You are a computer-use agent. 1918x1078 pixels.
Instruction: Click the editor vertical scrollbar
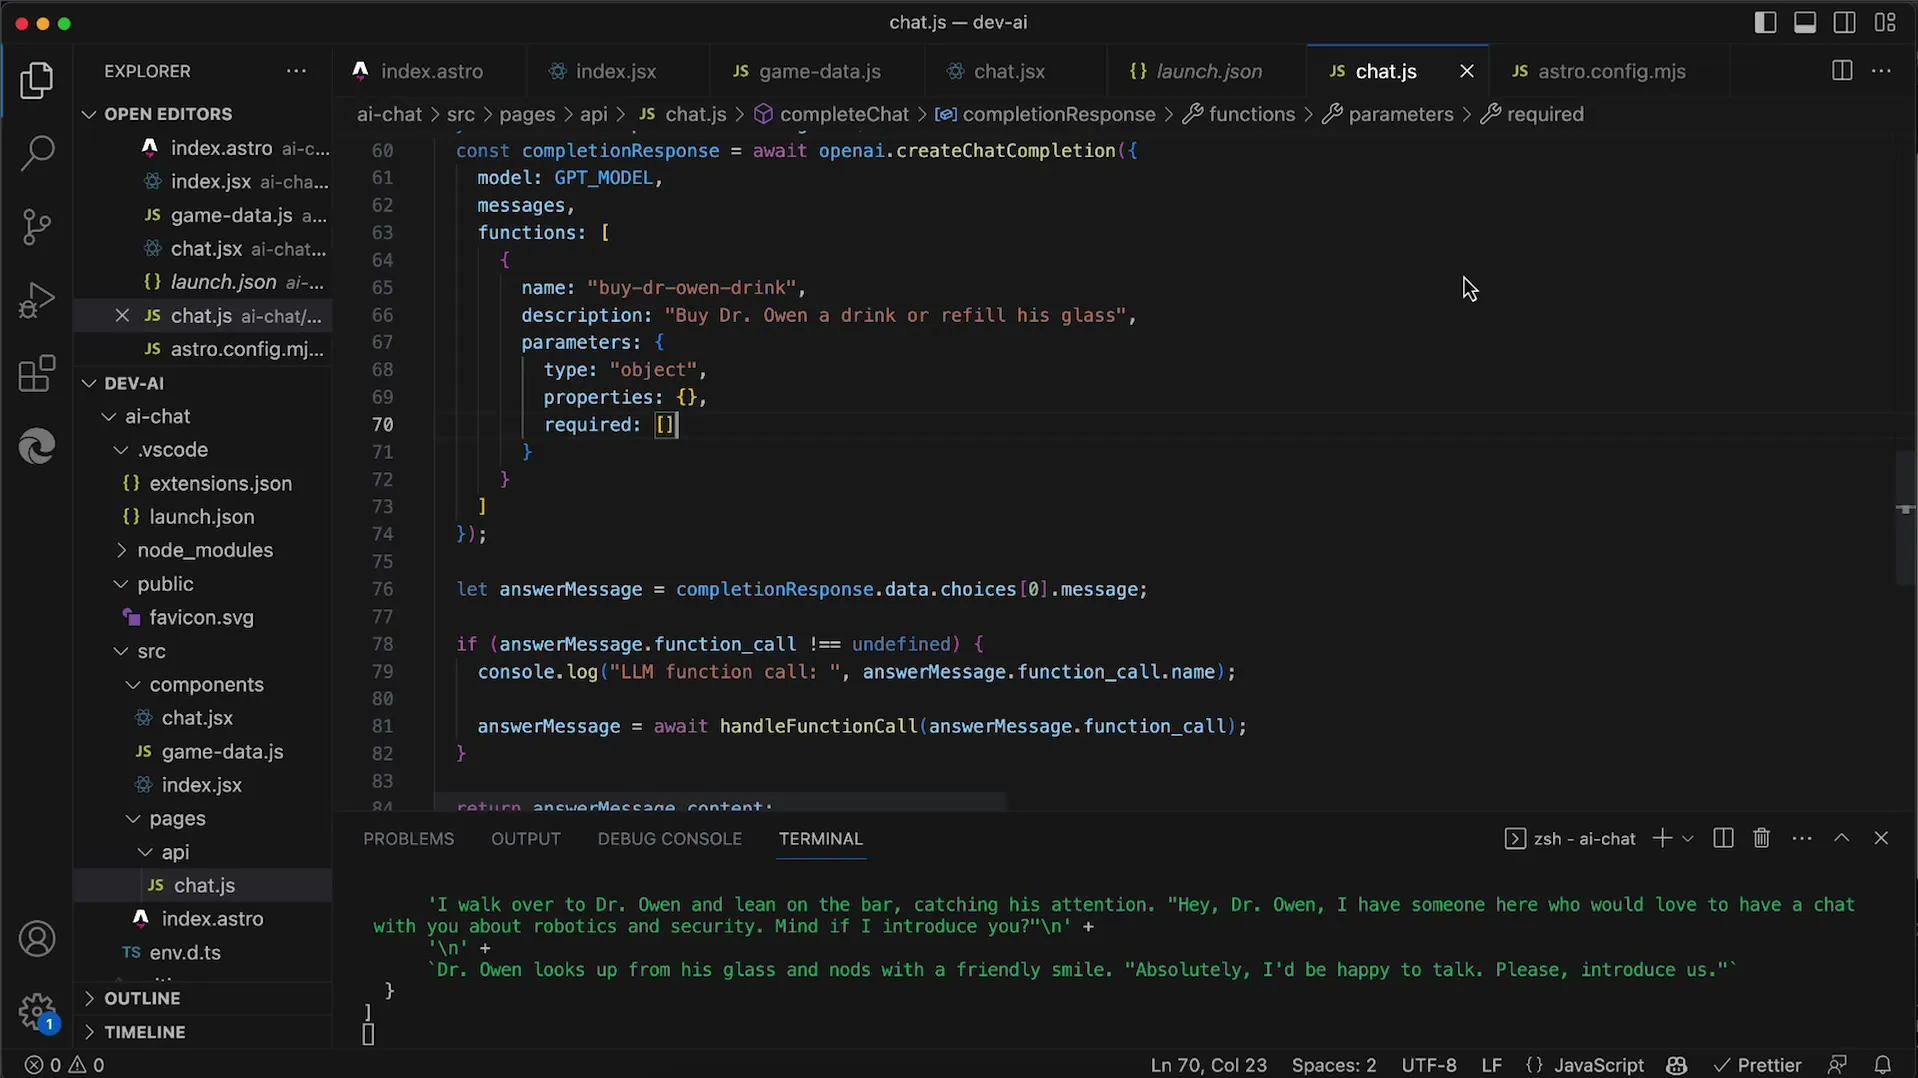click(x=1906, y=518)
